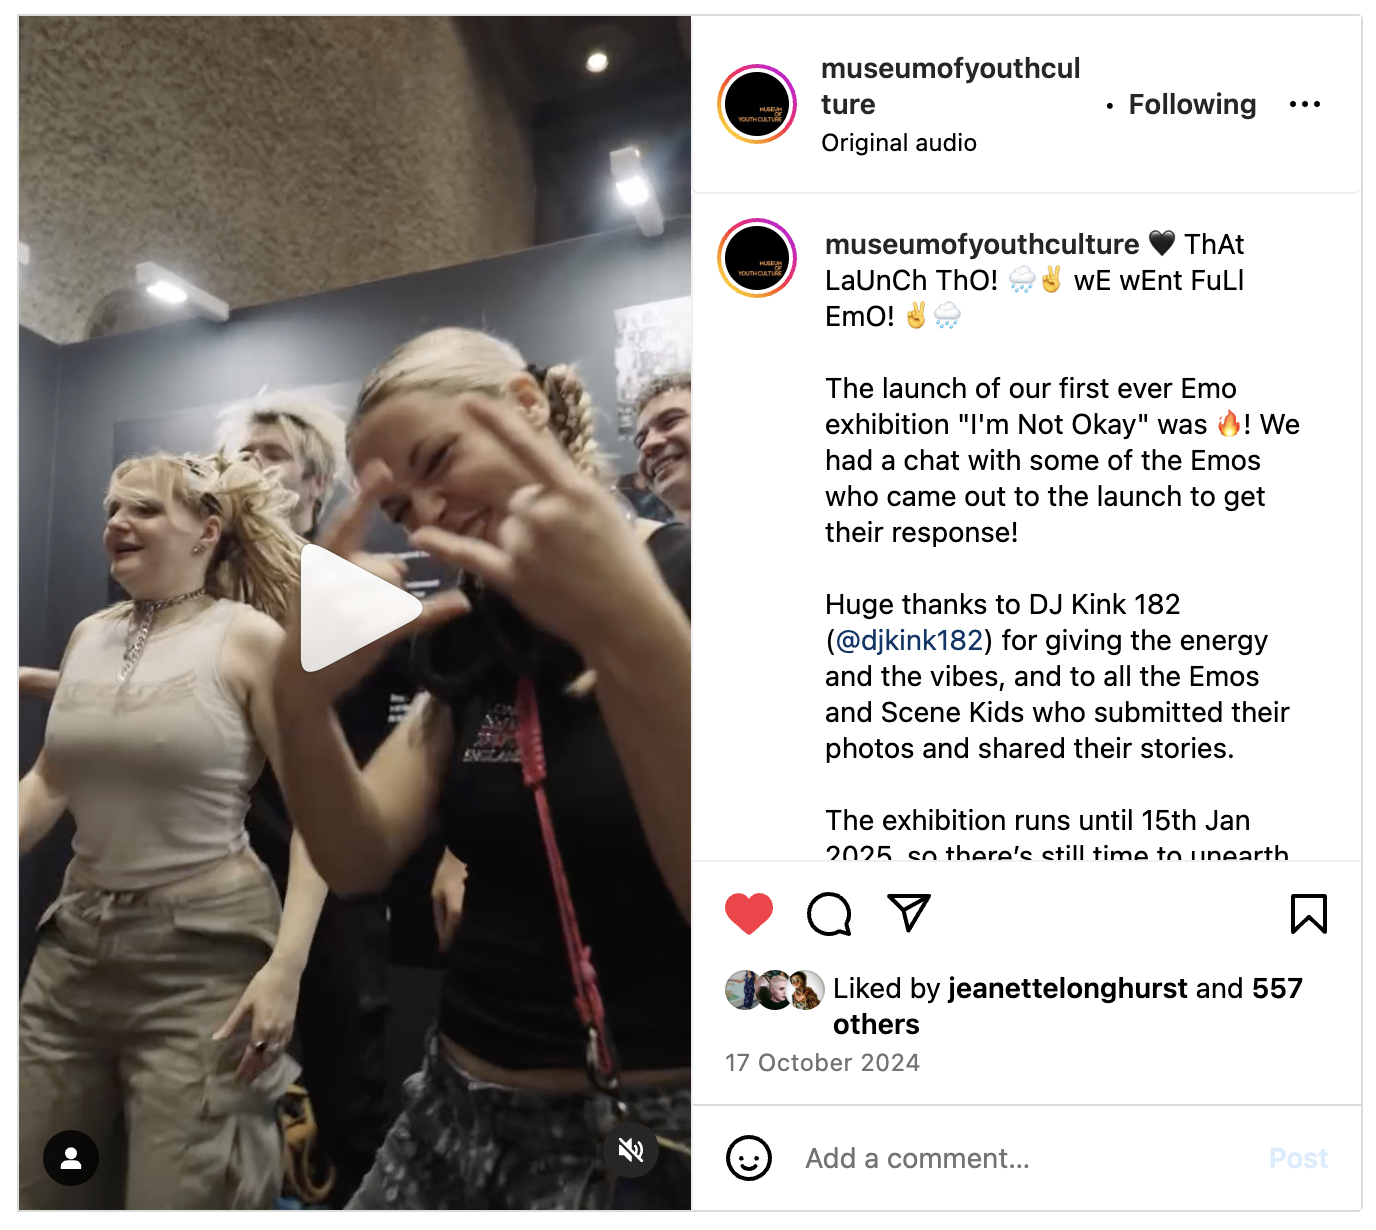
Task: Show tagged people via person icon
Action: coord(71,1158)
